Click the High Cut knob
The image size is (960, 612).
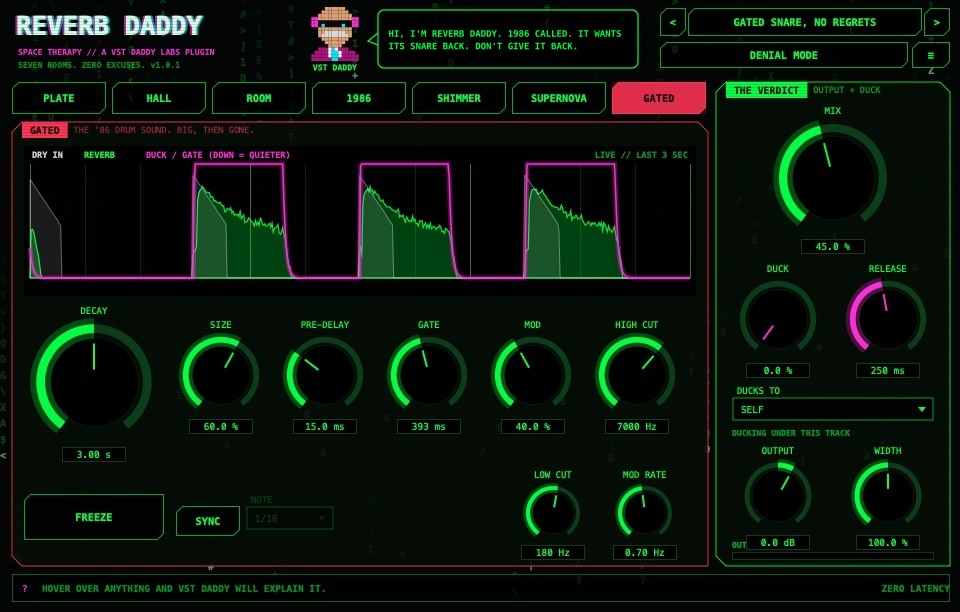coord(636,373)
